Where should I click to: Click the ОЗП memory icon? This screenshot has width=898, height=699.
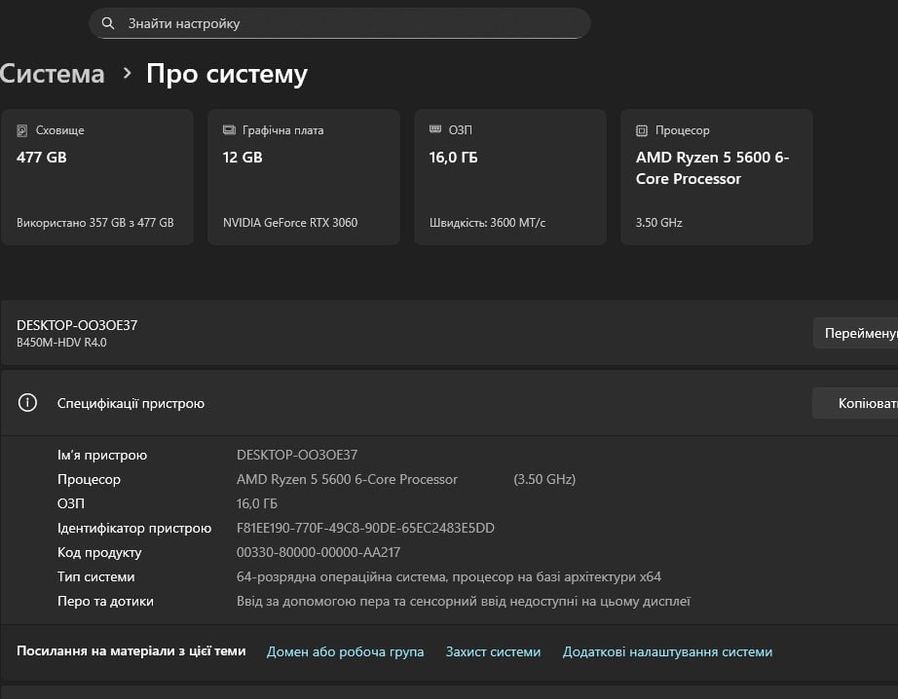pyautogui.click(x=435, y=130)
